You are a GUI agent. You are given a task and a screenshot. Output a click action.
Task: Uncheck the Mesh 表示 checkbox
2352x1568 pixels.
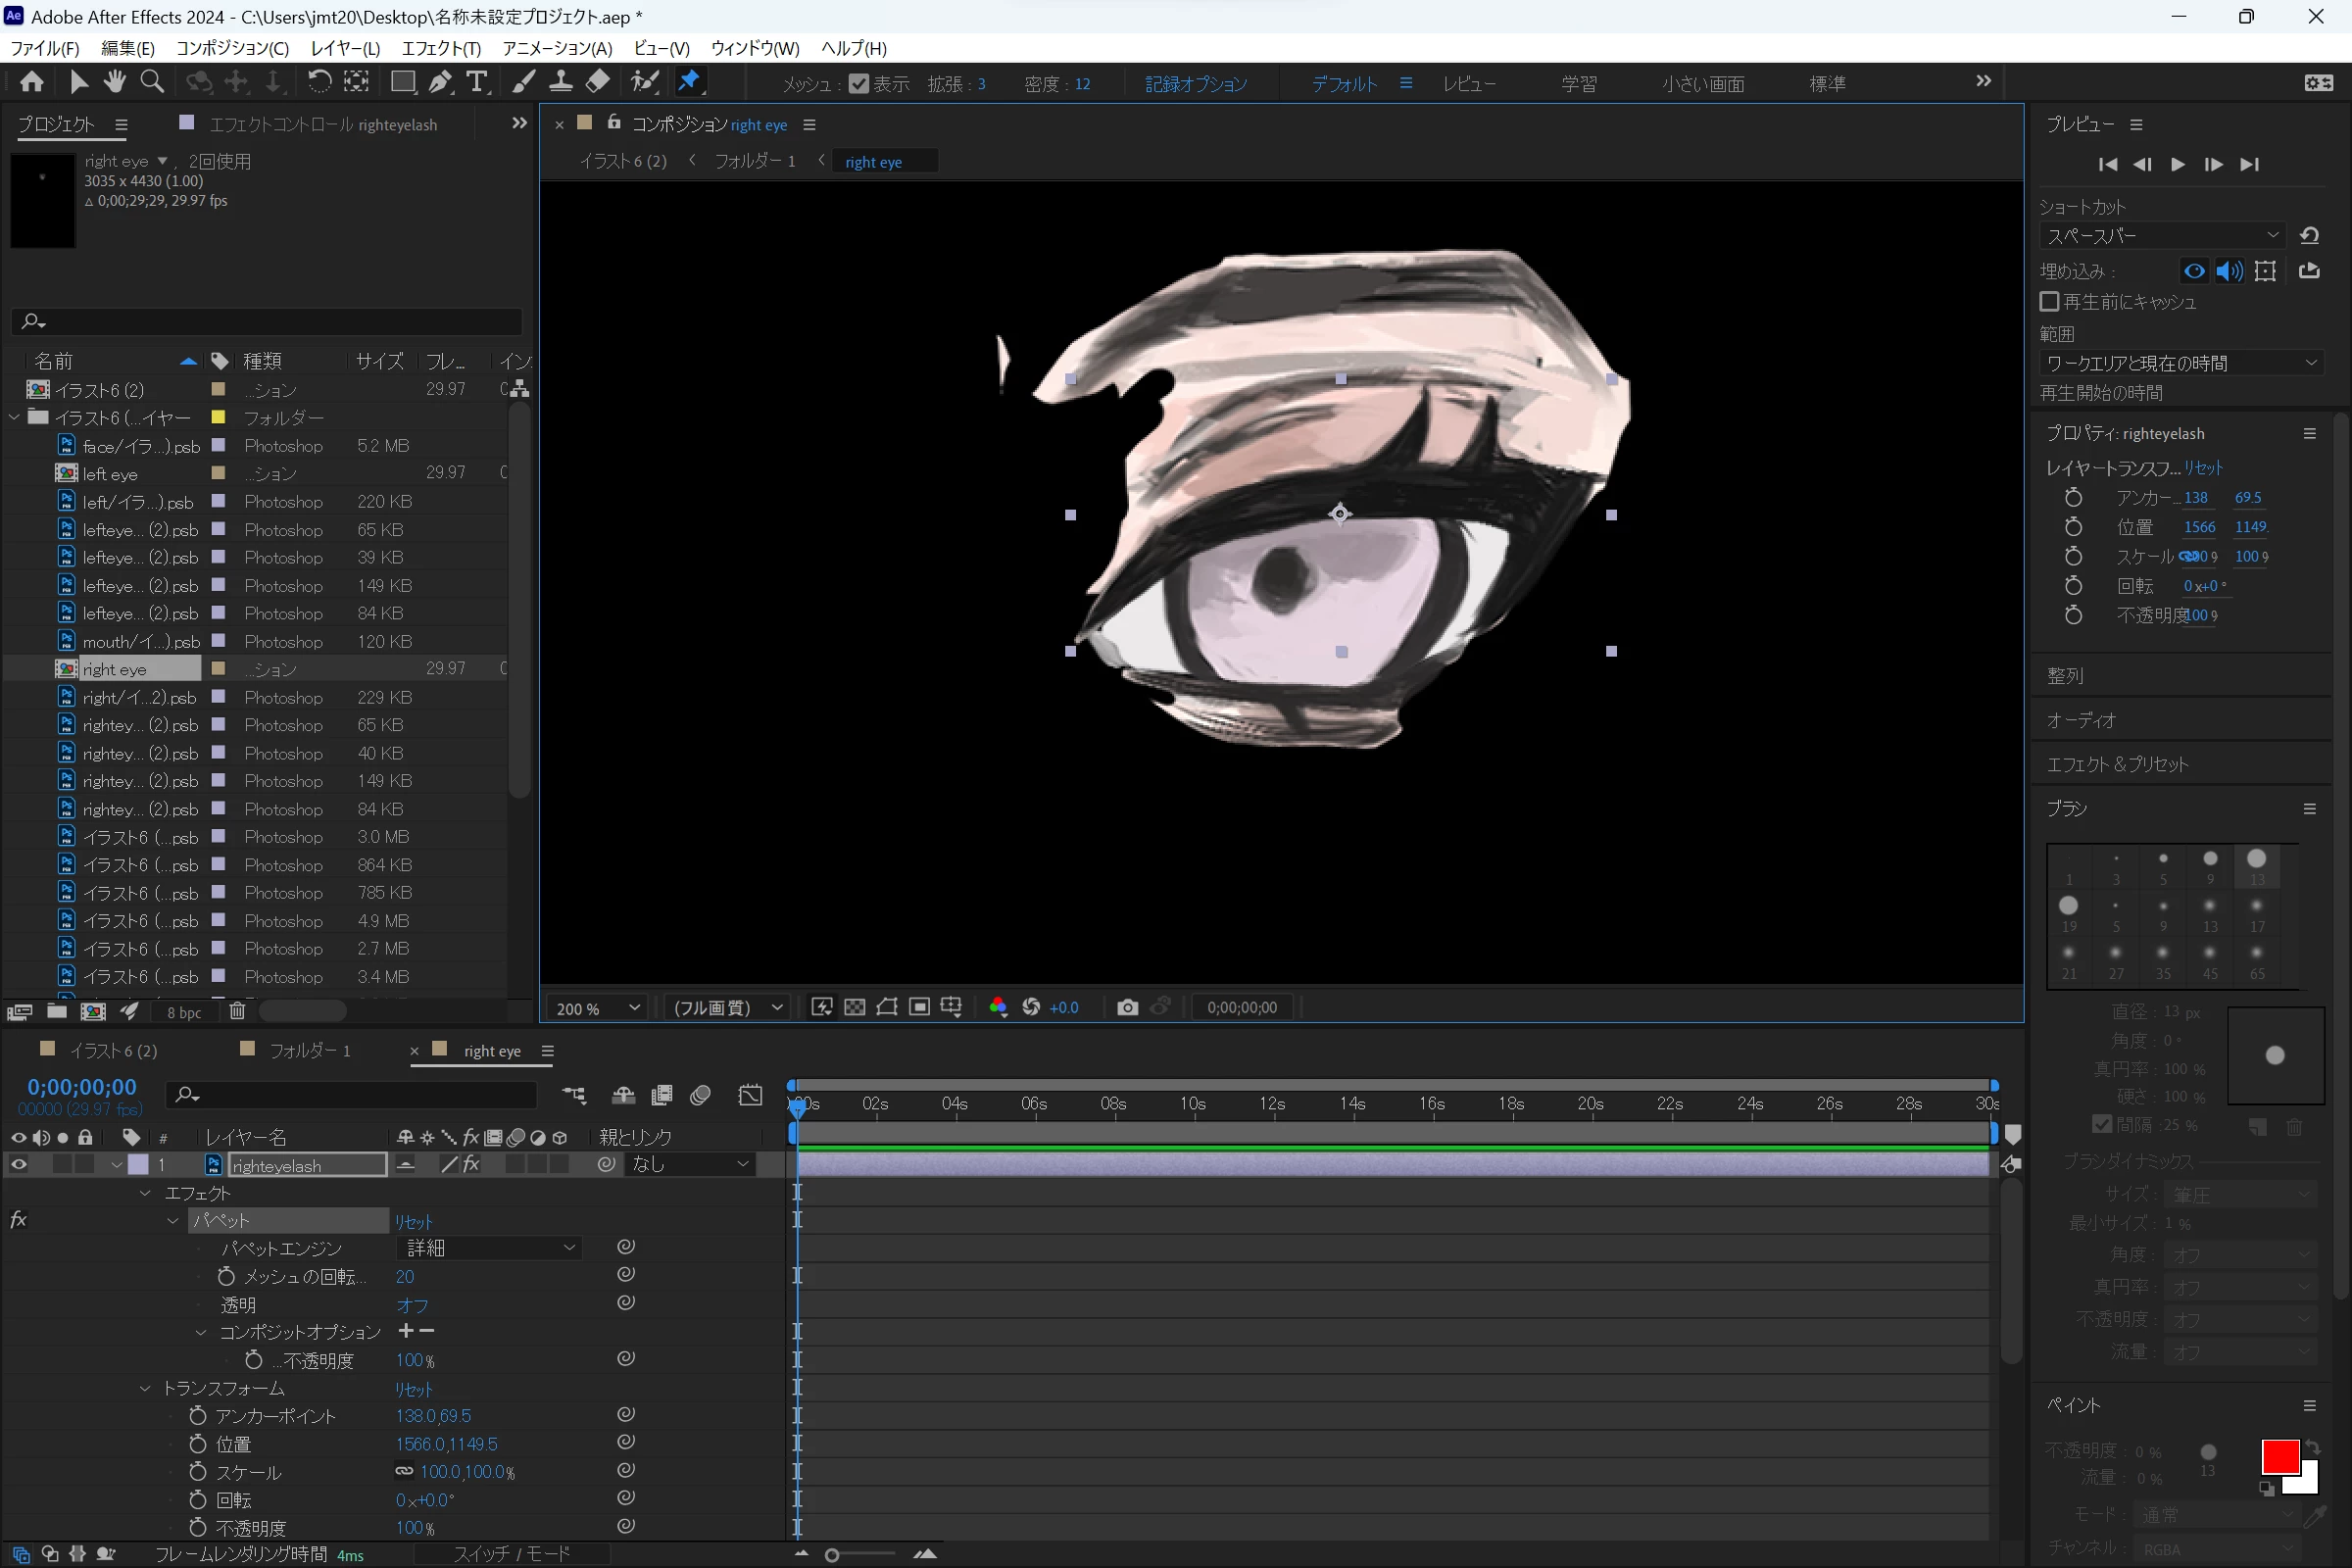coord(858,84)
